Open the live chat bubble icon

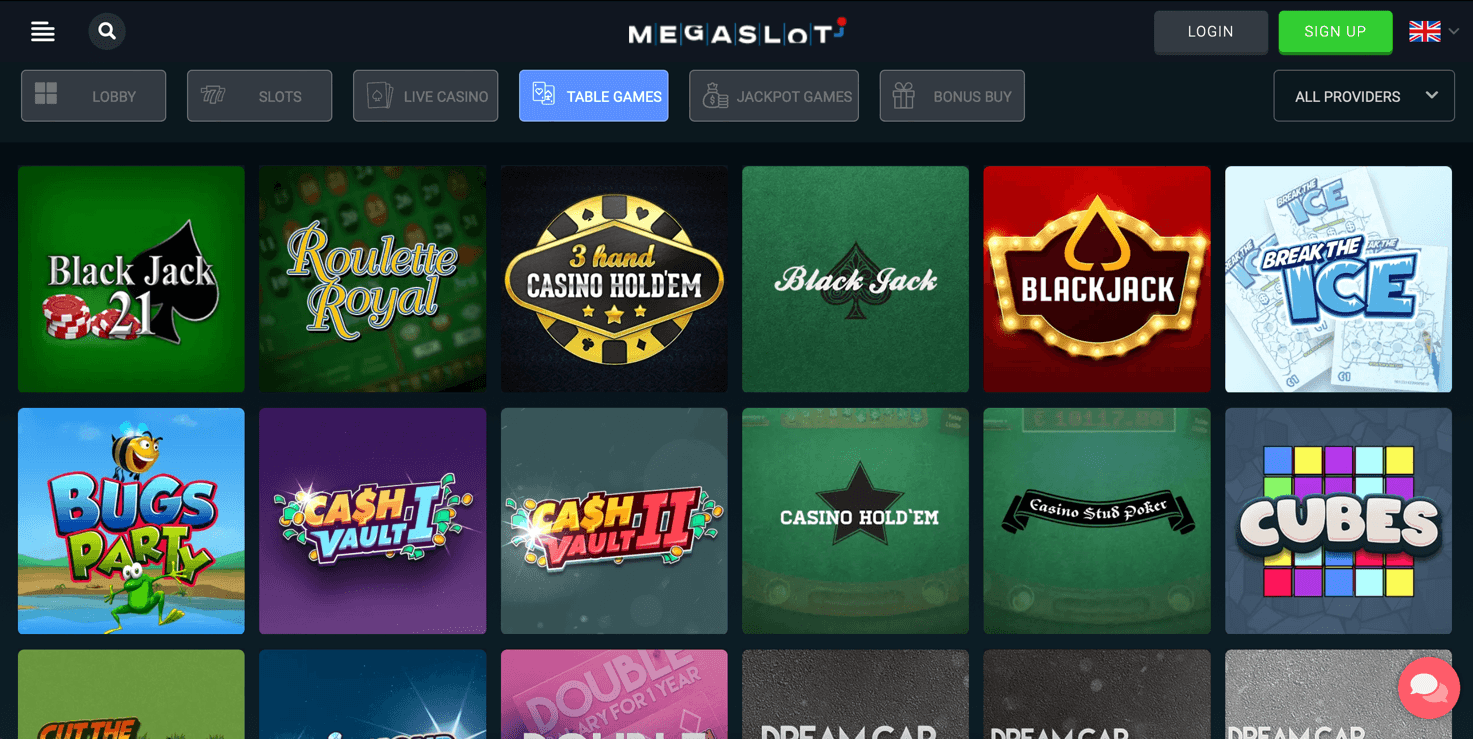1428,688
